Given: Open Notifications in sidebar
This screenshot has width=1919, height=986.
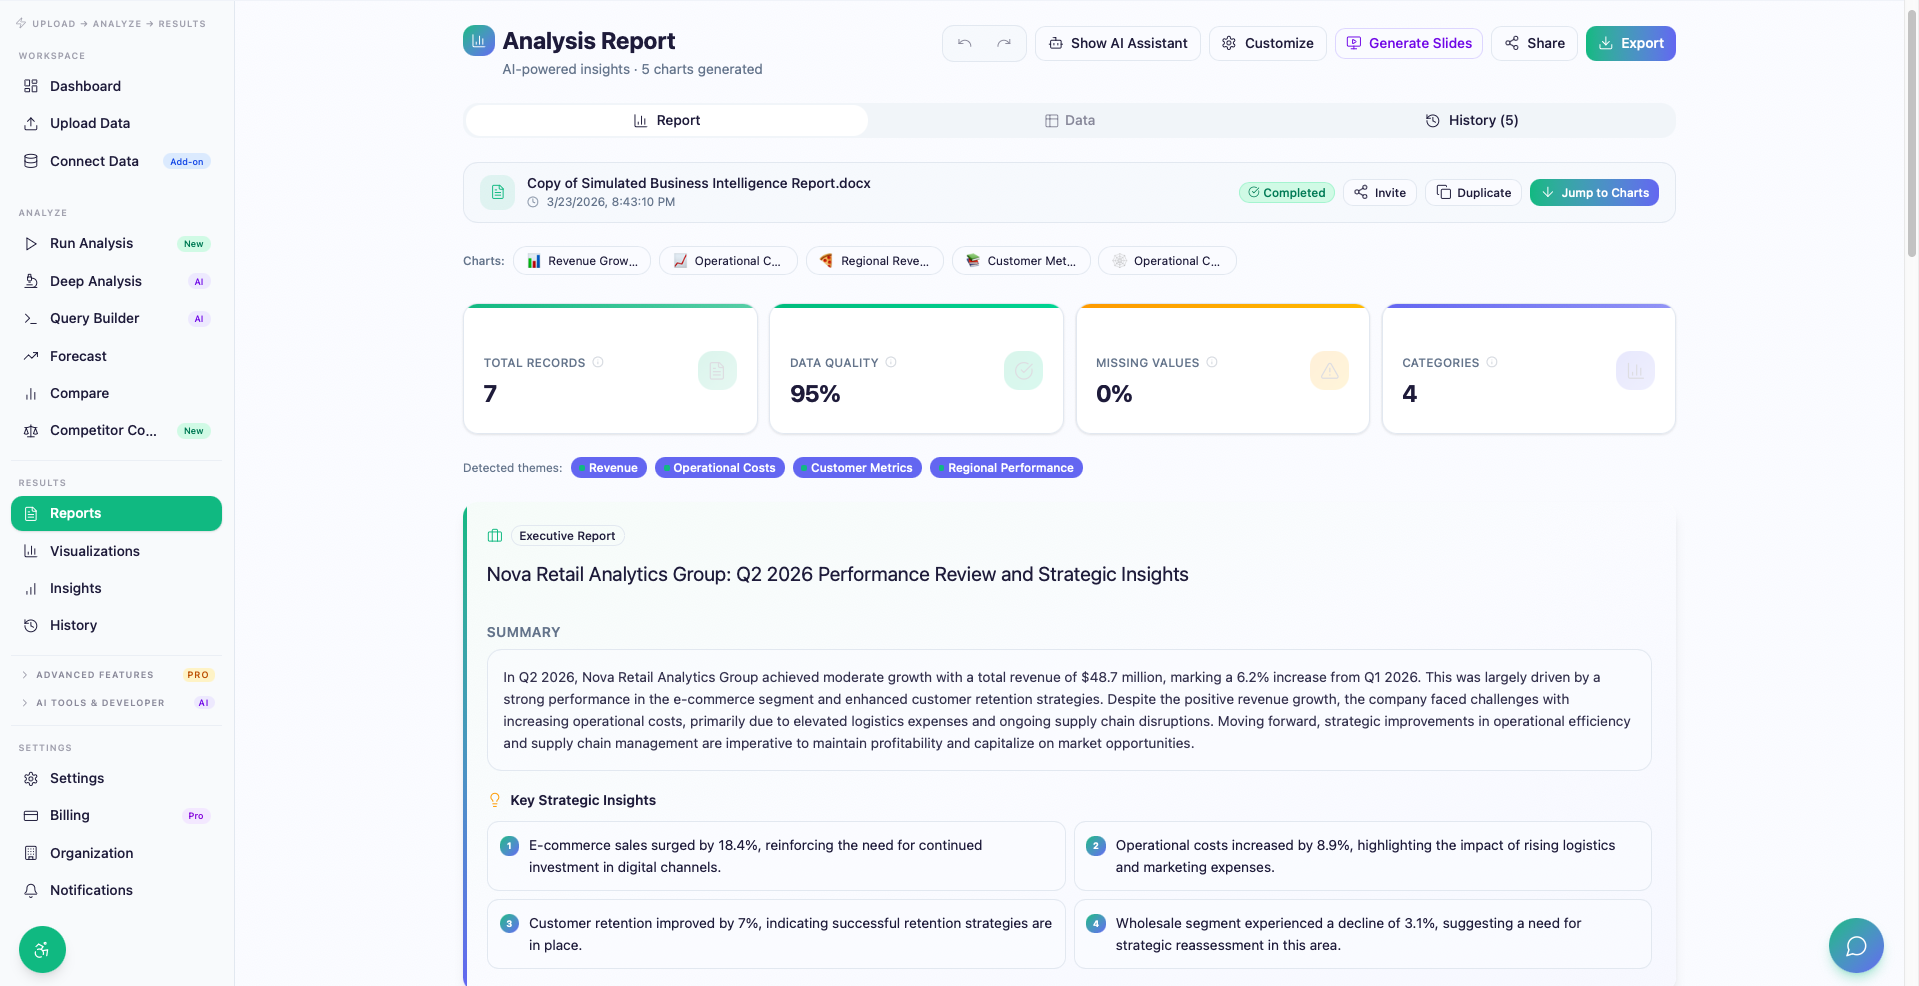Looking at the screenshot, I should point(116,890).
